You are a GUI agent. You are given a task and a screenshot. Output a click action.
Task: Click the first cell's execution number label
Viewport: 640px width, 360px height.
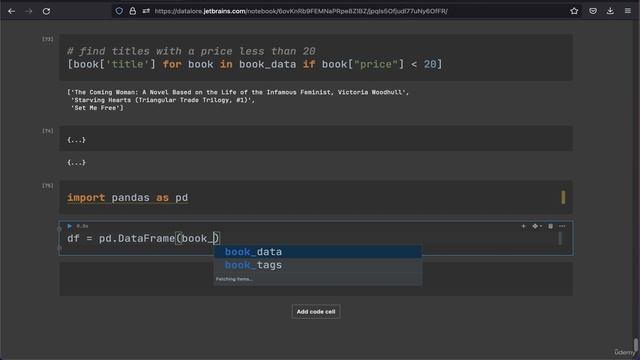coord(47,39)
